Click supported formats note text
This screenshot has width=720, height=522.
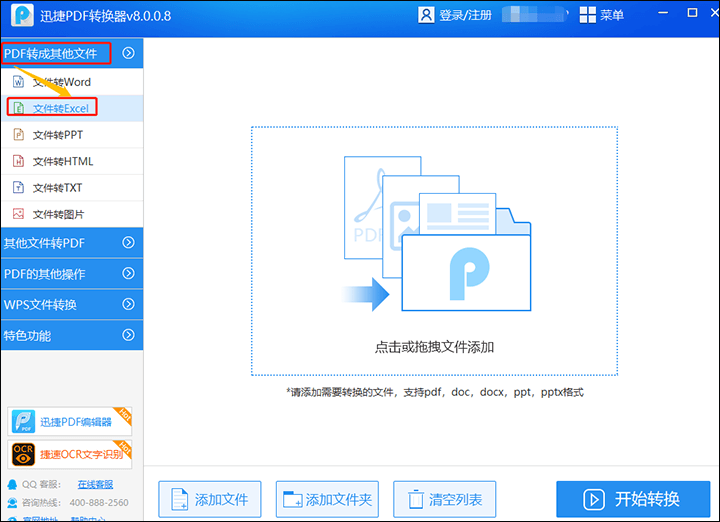pyautogui.click(x=435, y=393)
